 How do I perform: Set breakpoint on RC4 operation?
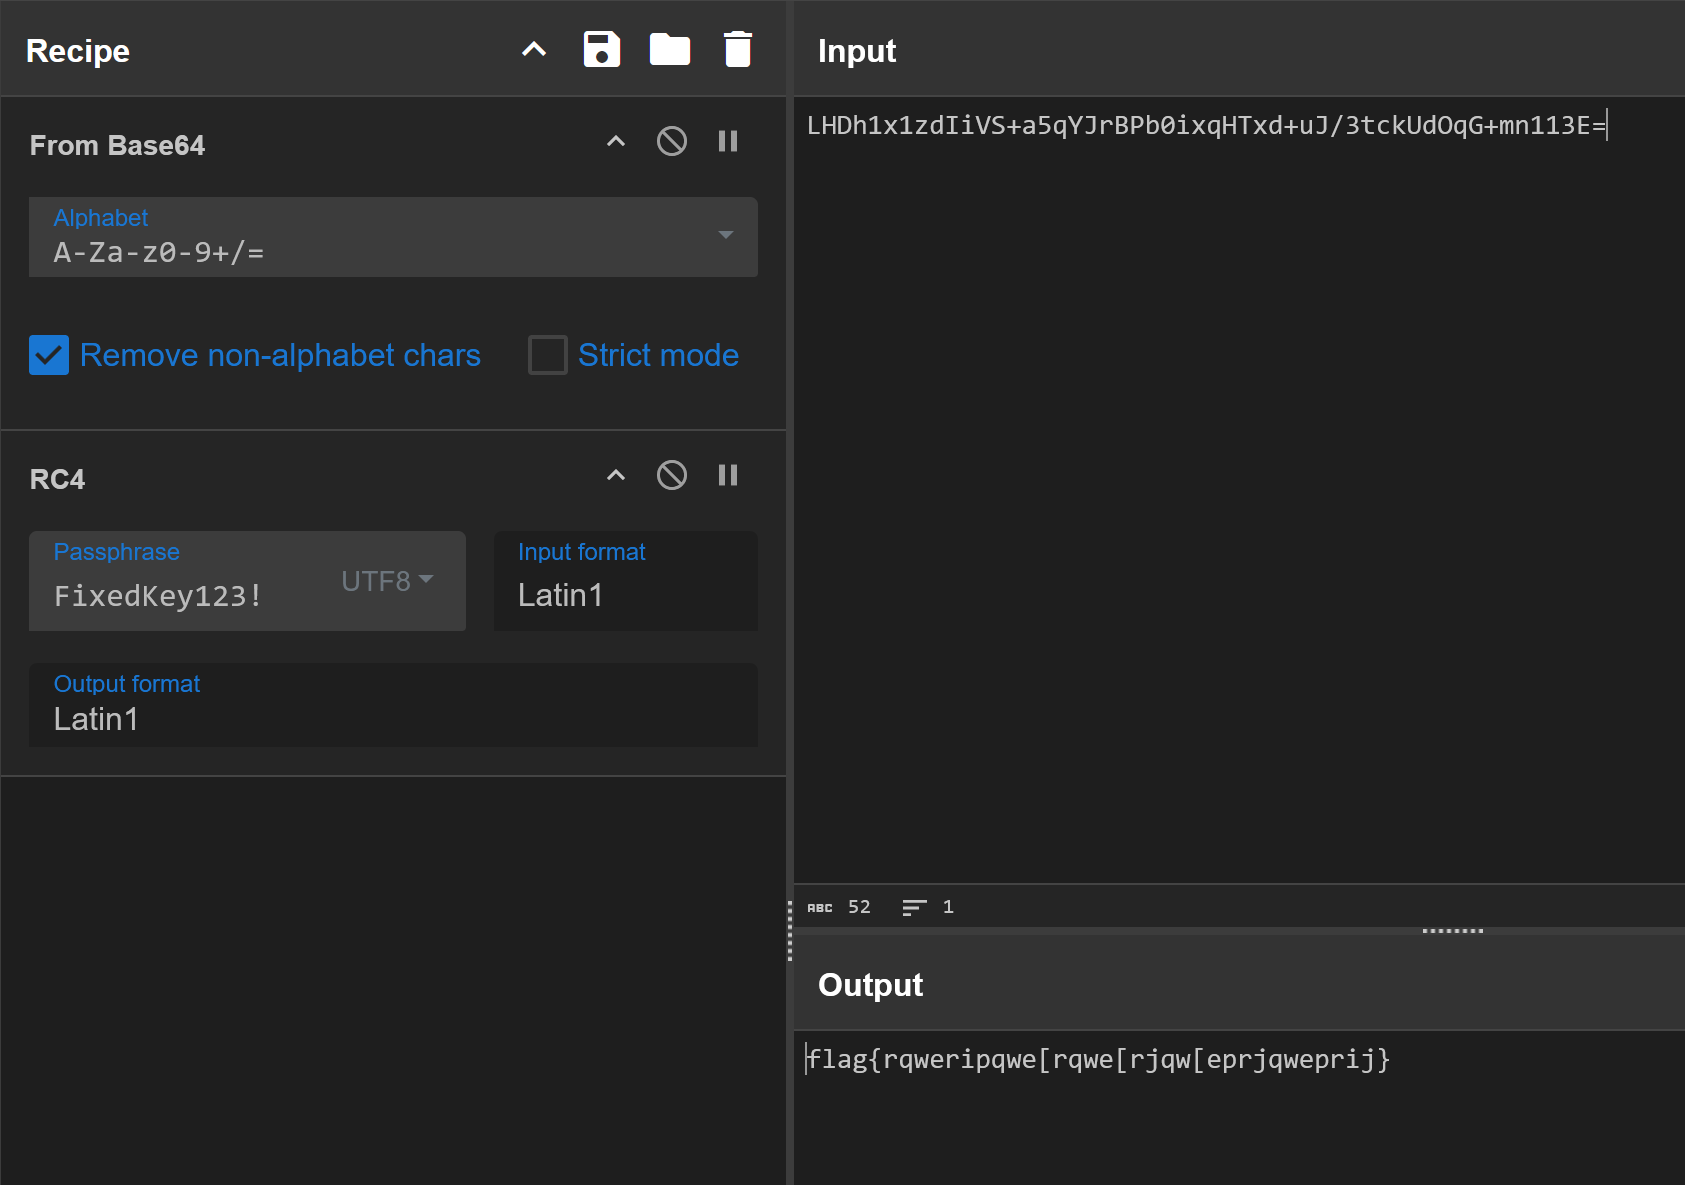(728, 475)
